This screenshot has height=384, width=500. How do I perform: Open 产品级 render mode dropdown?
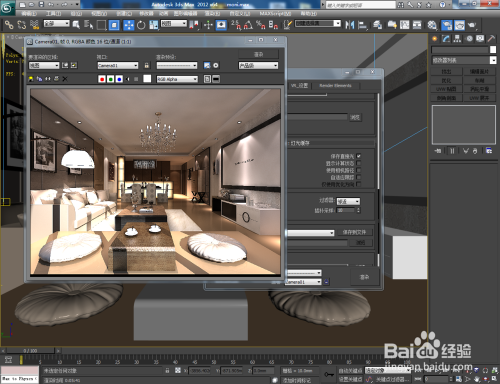click(258, 65)
